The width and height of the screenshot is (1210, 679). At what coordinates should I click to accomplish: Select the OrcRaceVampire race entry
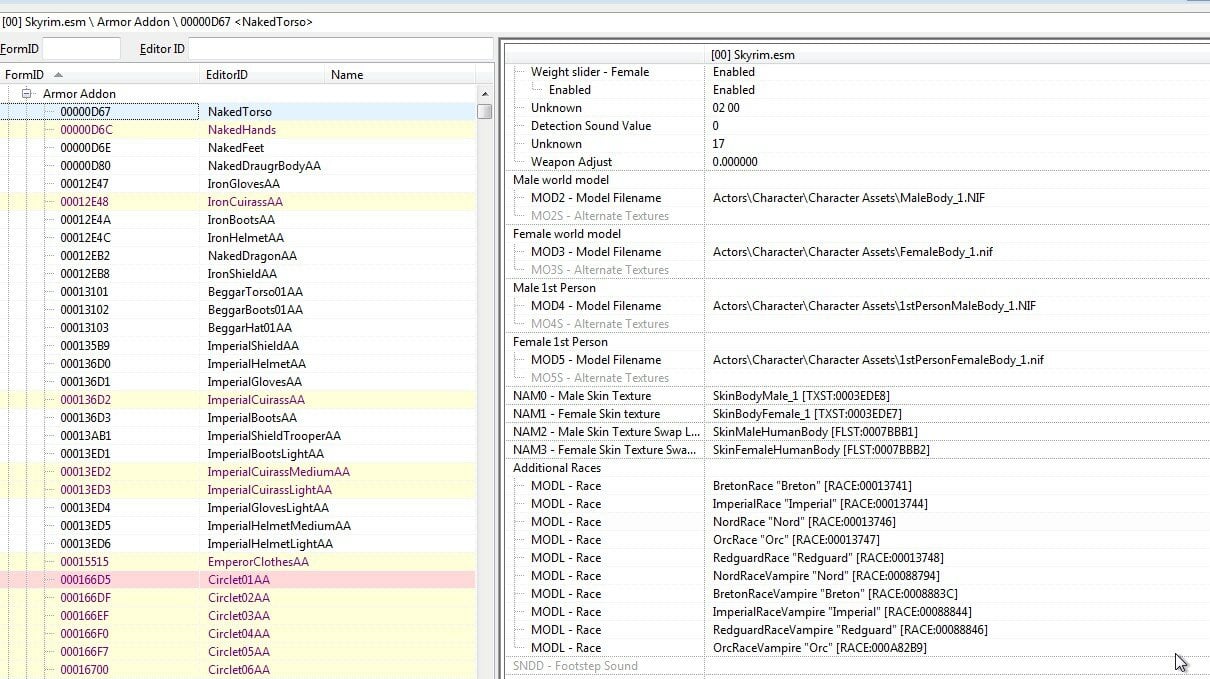point(858,648)
